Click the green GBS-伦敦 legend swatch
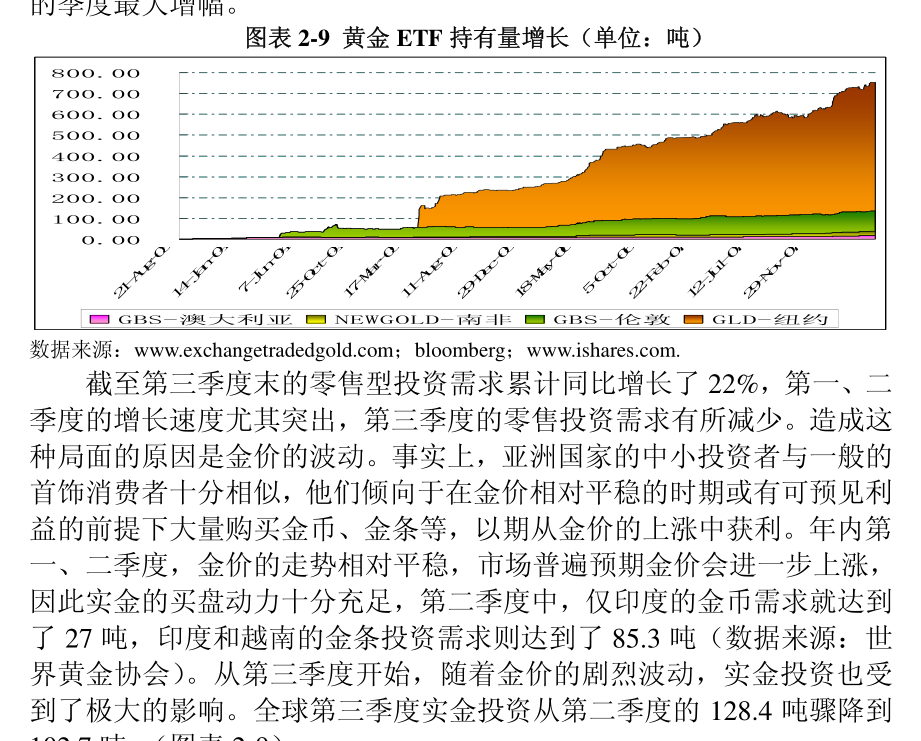The height and width of the screenshot is (741, 921). pyautogui.click(x=535, y=319)
